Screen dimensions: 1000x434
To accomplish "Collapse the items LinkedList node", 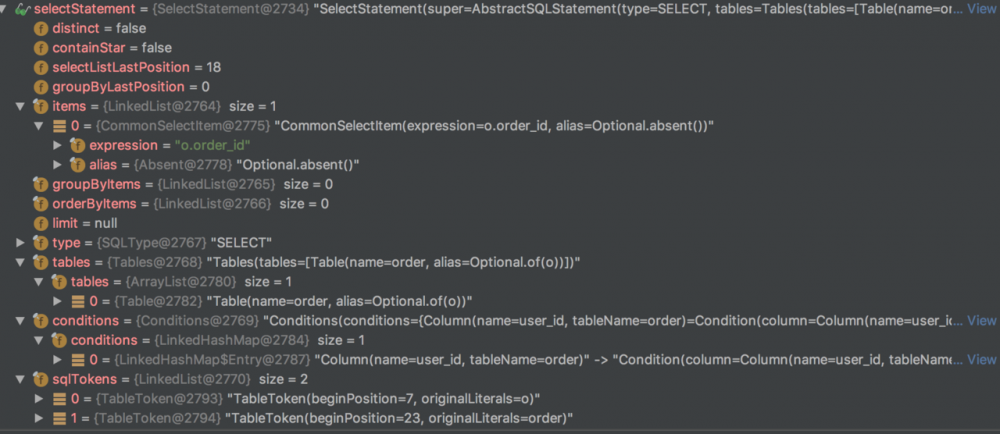I will tap(21, 106).
